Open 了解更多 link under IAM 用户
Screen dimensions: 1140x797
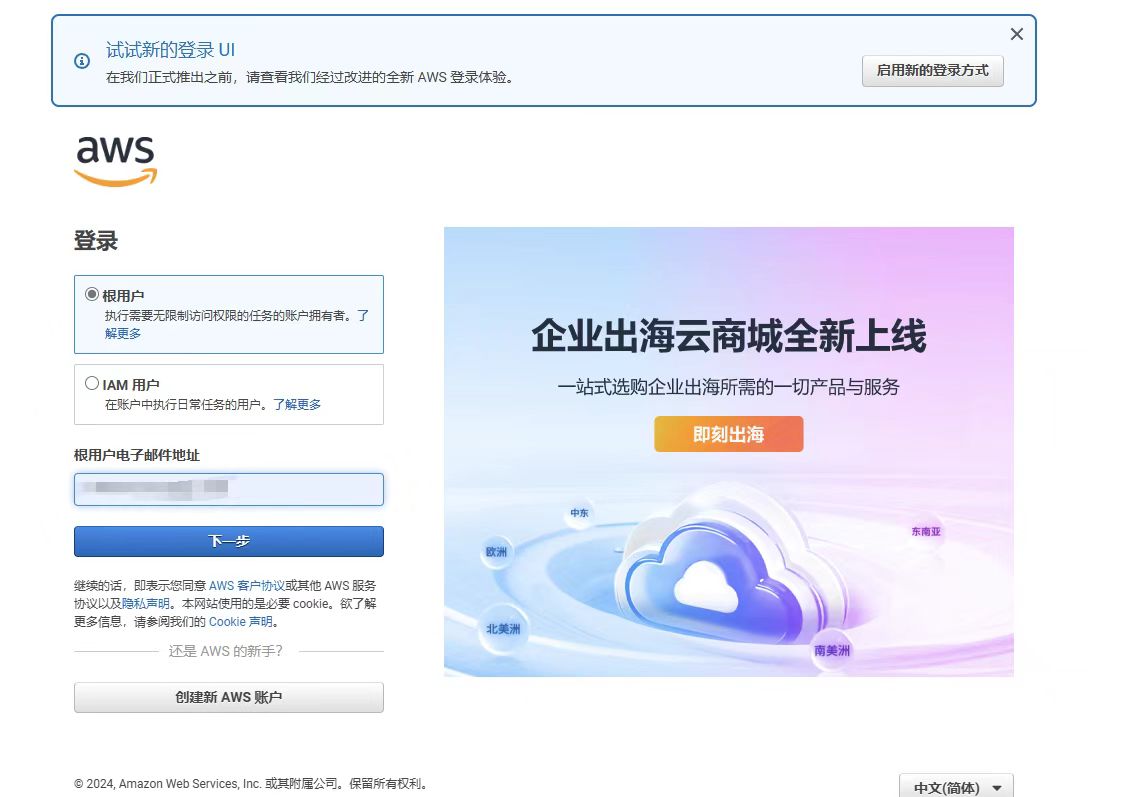[297, 404]
